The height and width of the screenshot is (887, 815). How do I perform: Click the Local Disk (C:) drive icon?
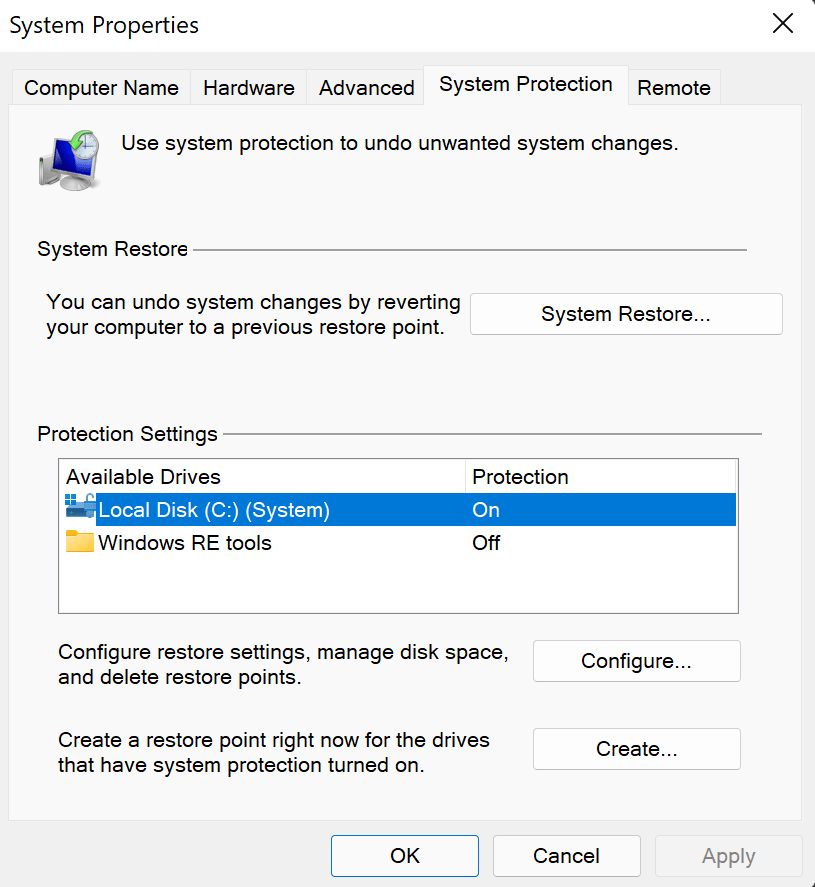click(x=80, y=509)
